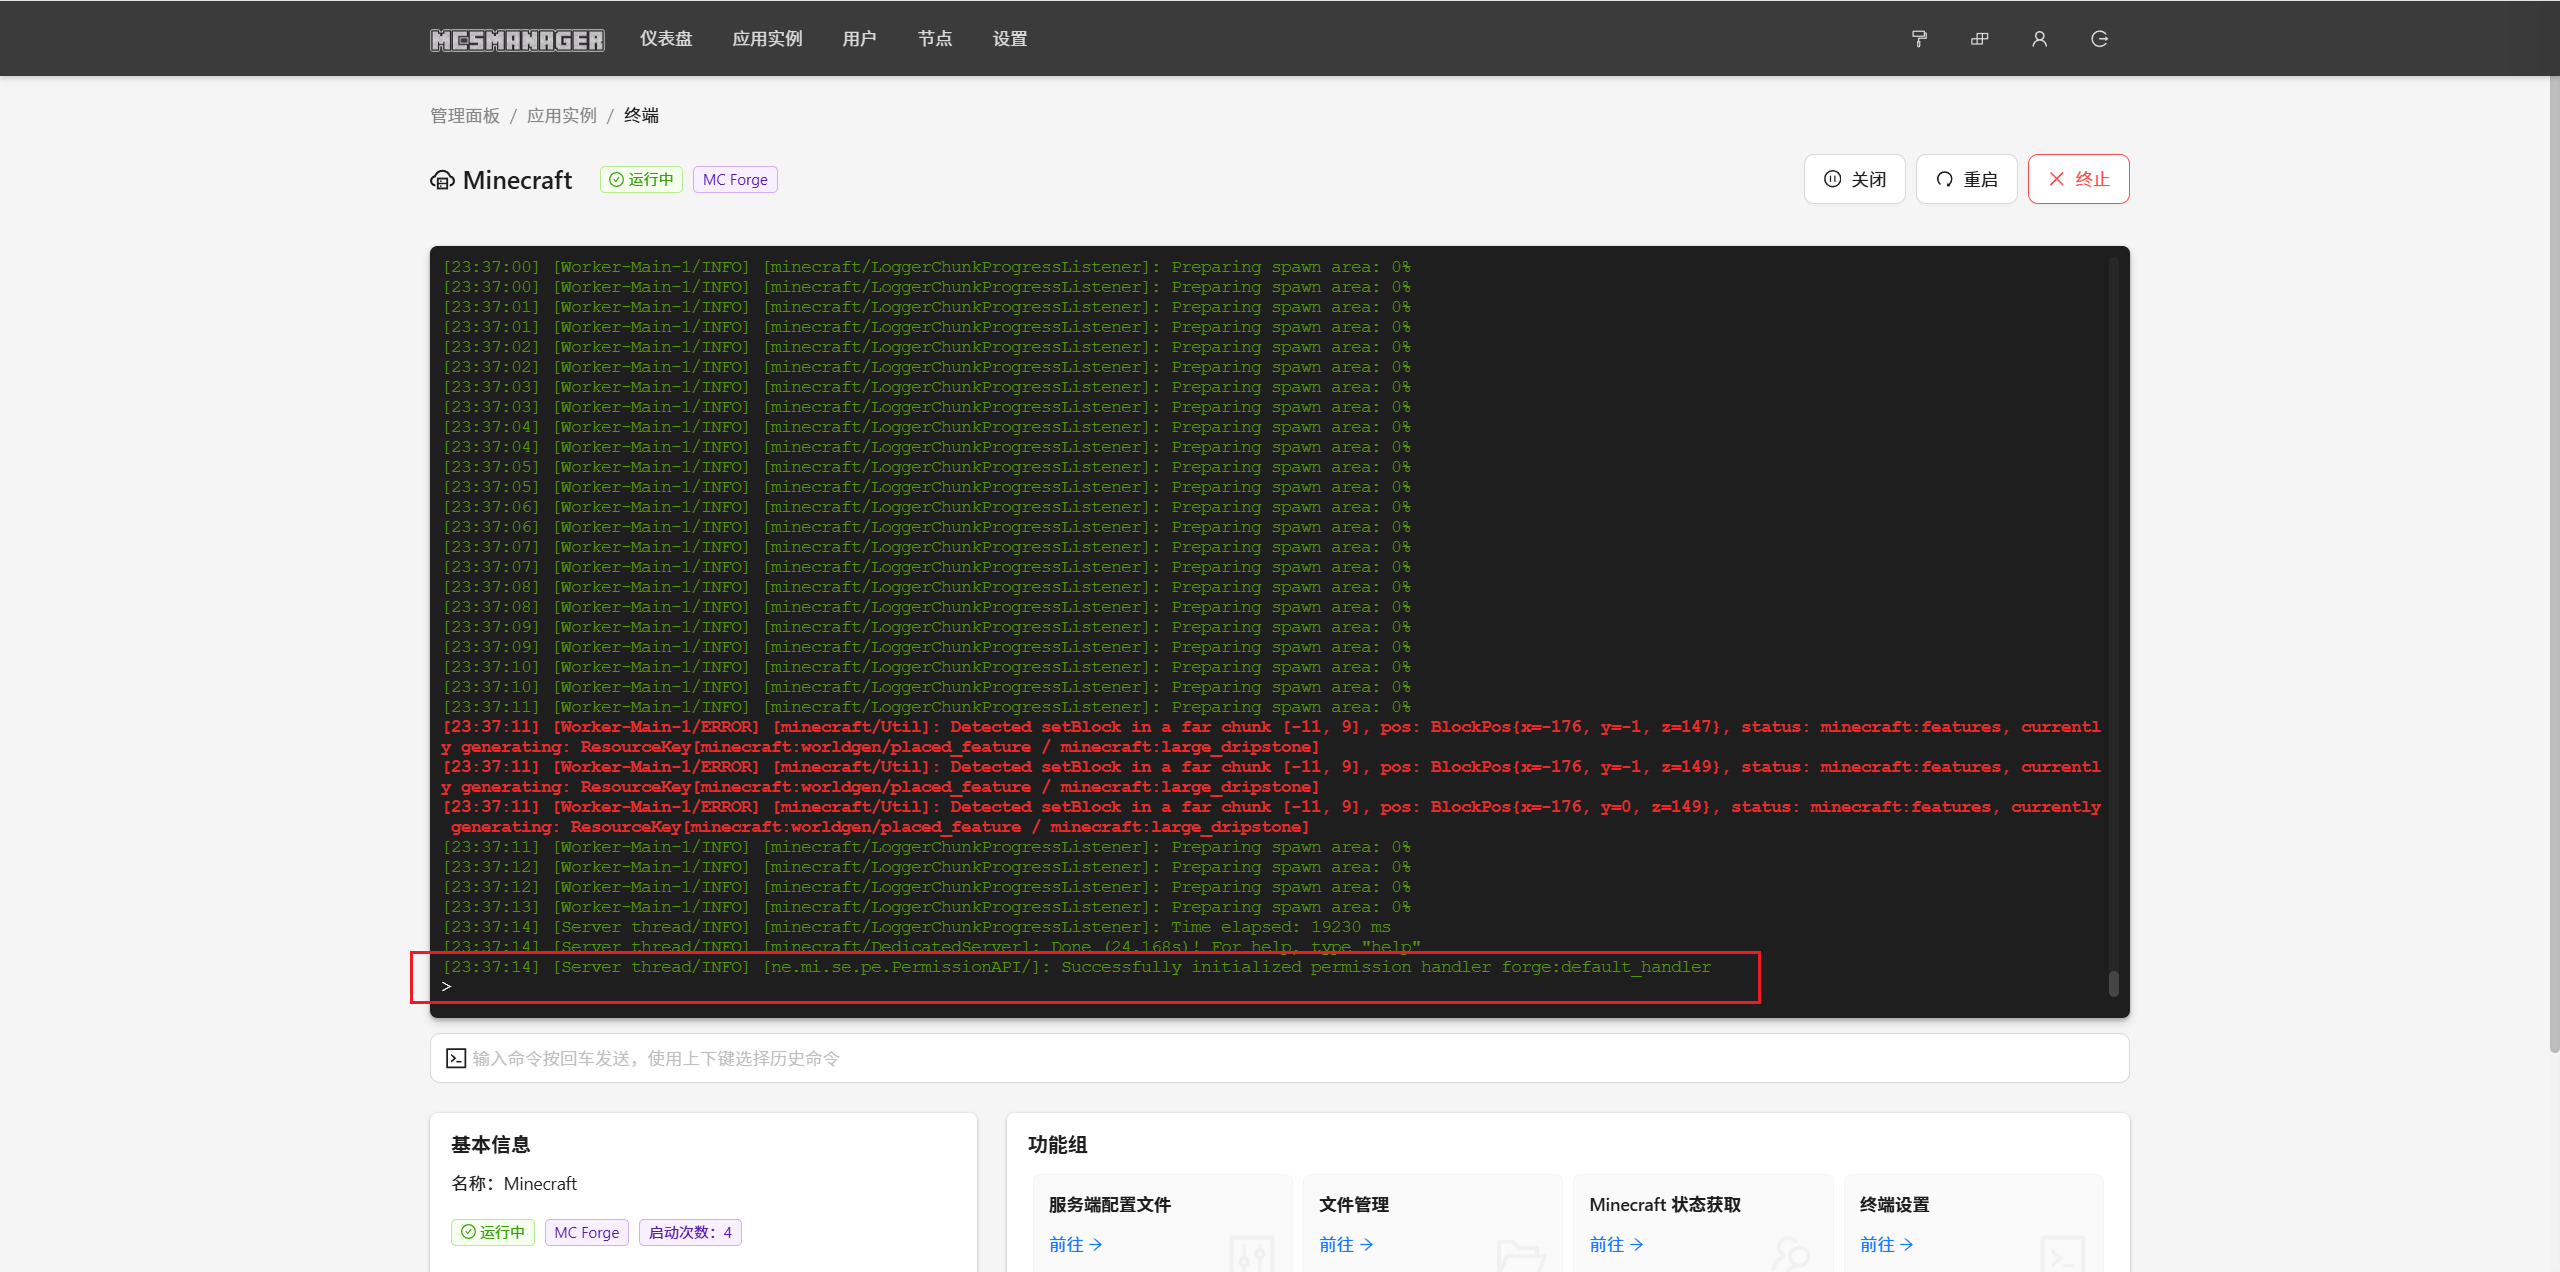Open 终端设置 via 前往 link
Image resolution: width=2560 pixels, height=1272 pixels.
click(1886, 1245)
